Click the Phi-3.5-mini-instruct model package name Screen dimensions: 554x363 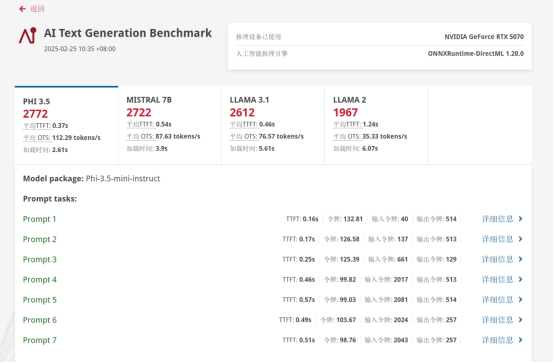(x=123, y=178)
